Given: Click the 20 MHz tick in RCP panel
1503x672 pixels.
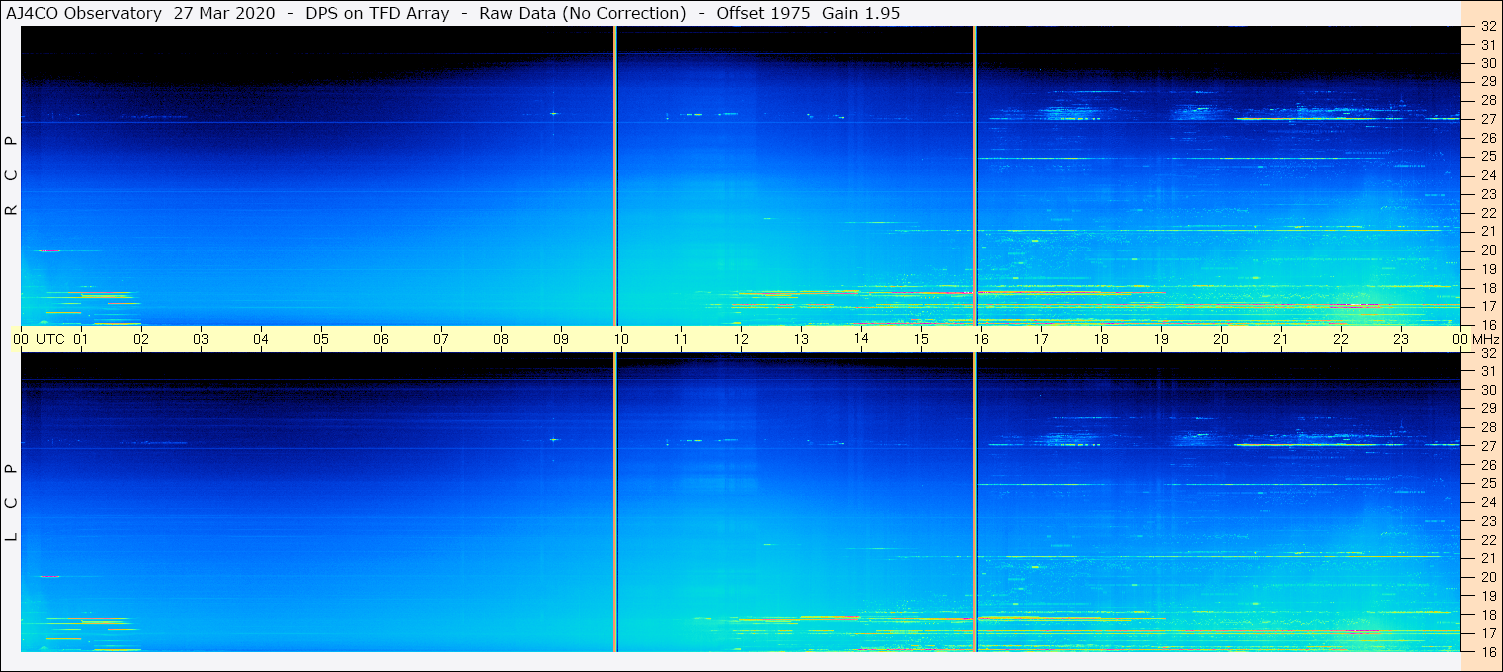Looking at the screenshot, I should (x=1488, y=250).
